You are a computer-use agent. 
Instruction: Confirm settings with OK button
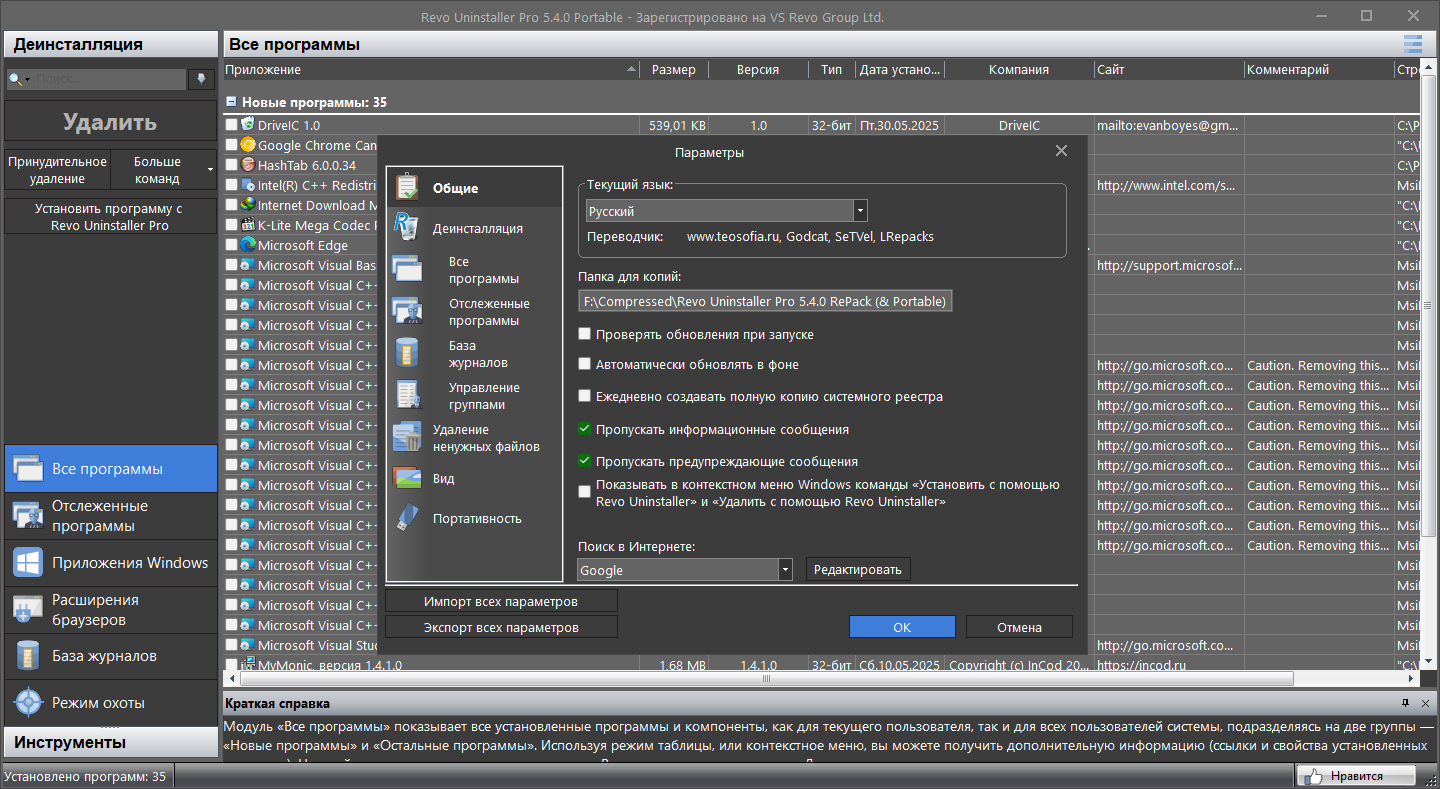point(902,627)
